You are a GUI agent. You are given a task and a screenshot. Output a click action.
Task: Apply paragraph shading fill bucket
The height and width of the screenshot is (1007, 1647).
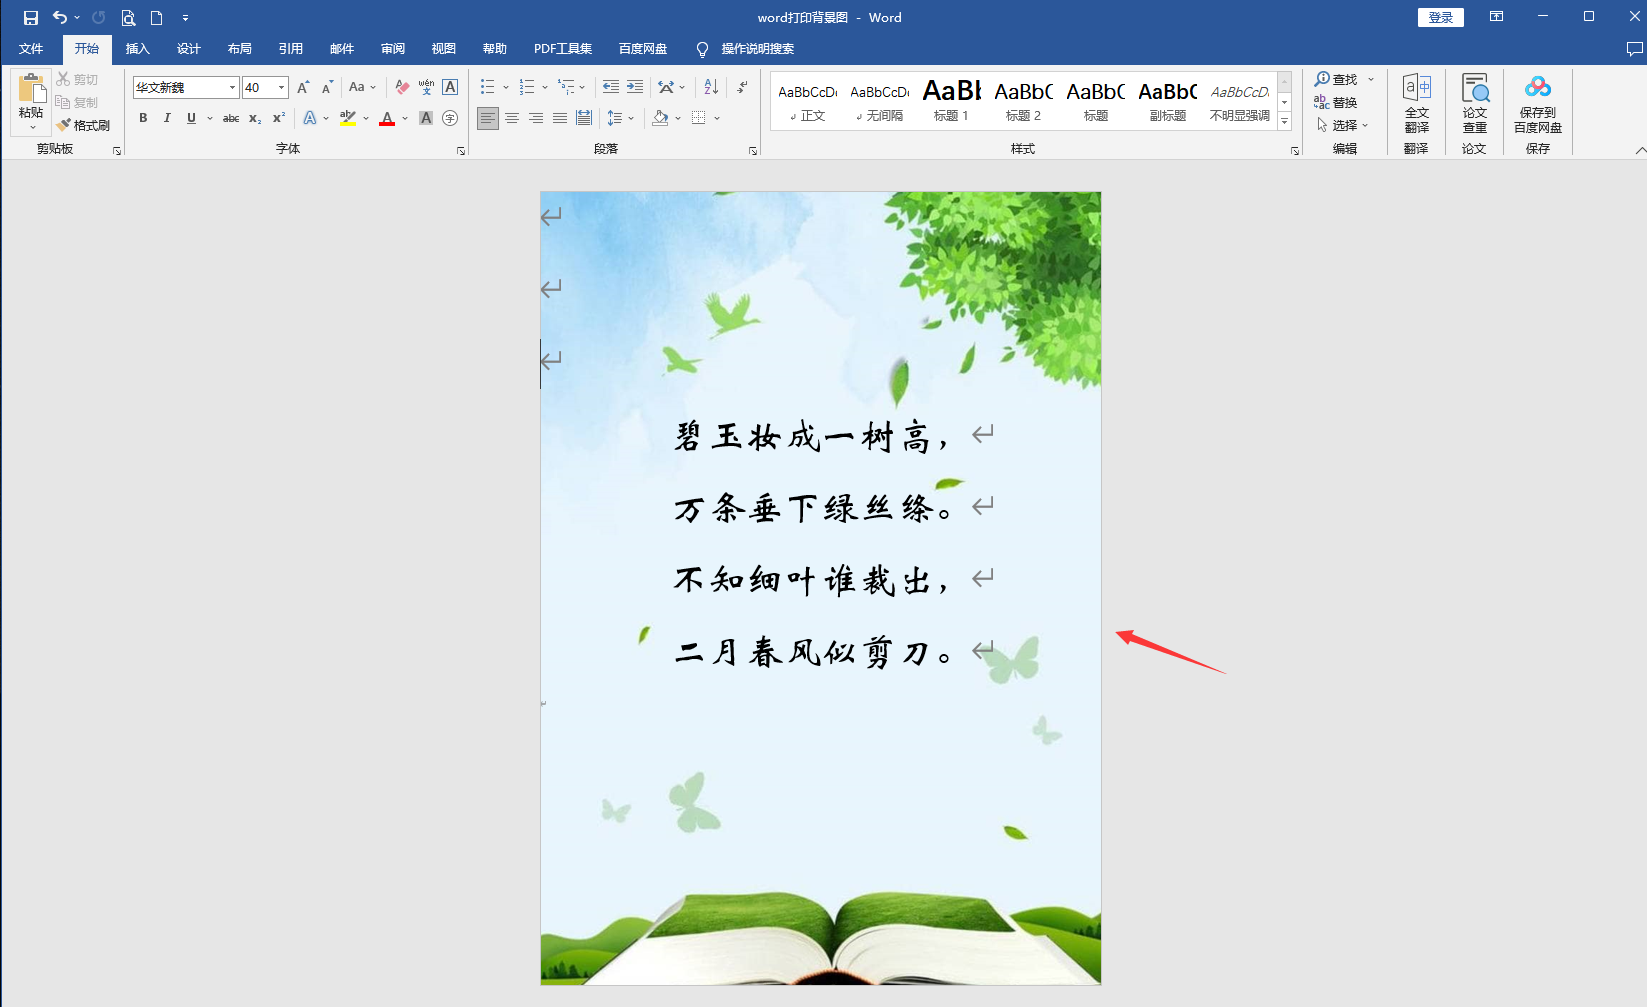click(660, 118)
